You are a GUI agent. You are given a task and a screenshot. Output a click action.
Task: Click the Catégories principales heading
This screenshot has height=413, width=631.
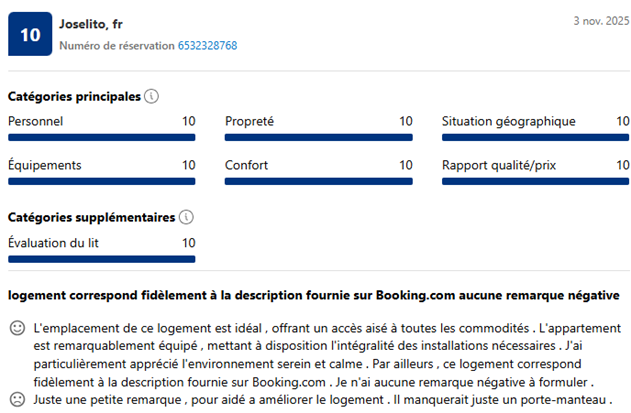tap(74, 97)
